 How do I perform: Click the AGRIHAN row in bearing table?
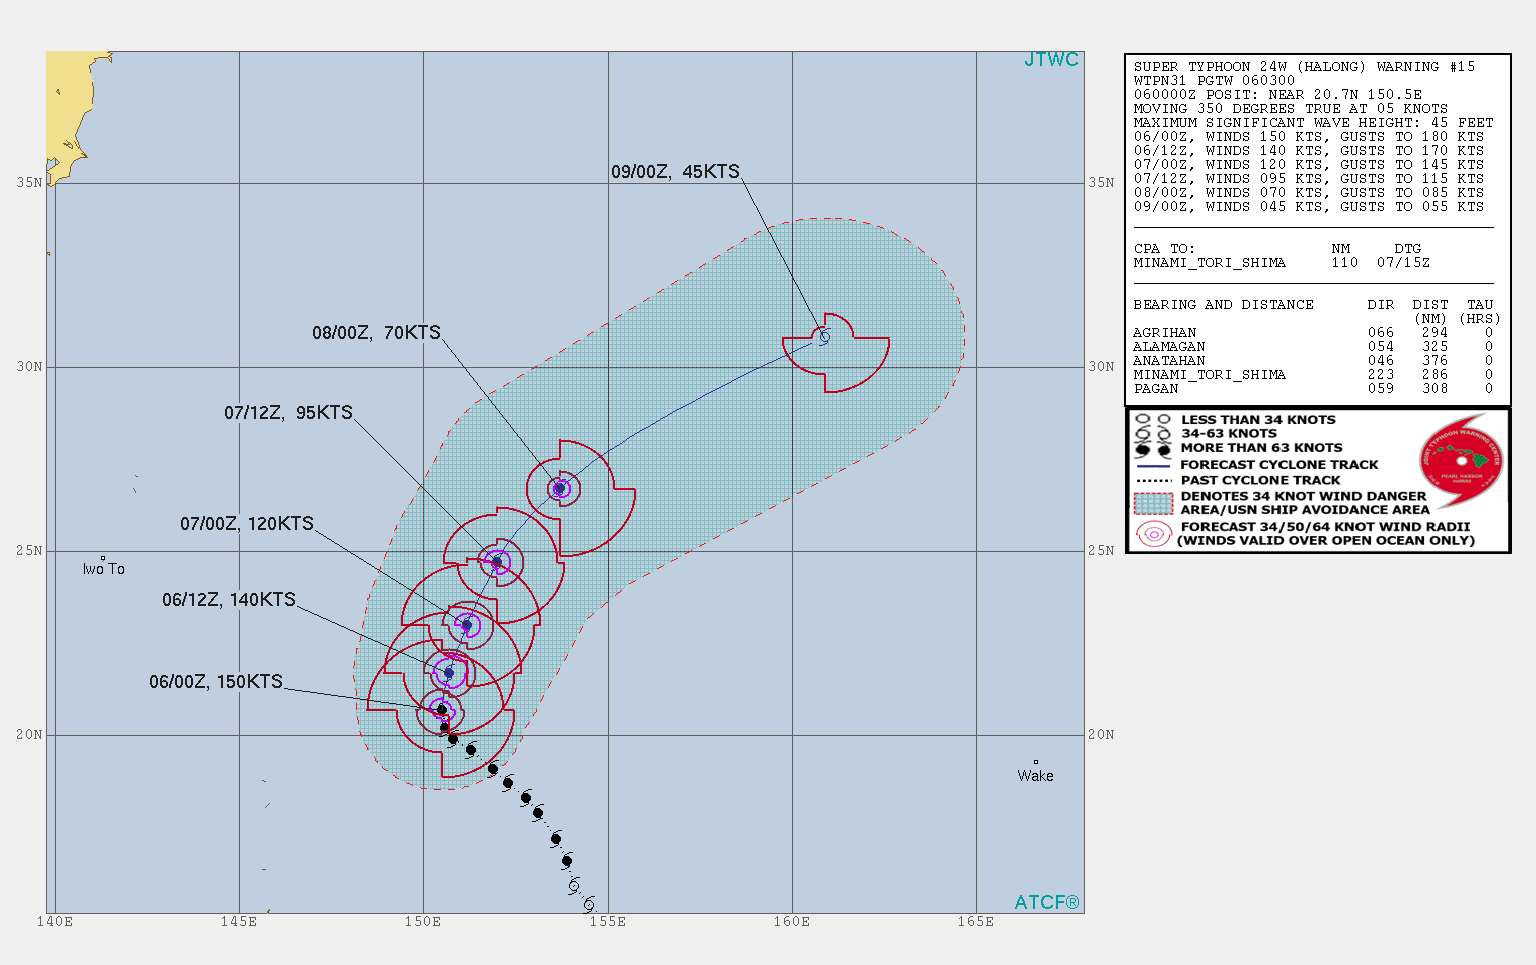[1313, 333]
